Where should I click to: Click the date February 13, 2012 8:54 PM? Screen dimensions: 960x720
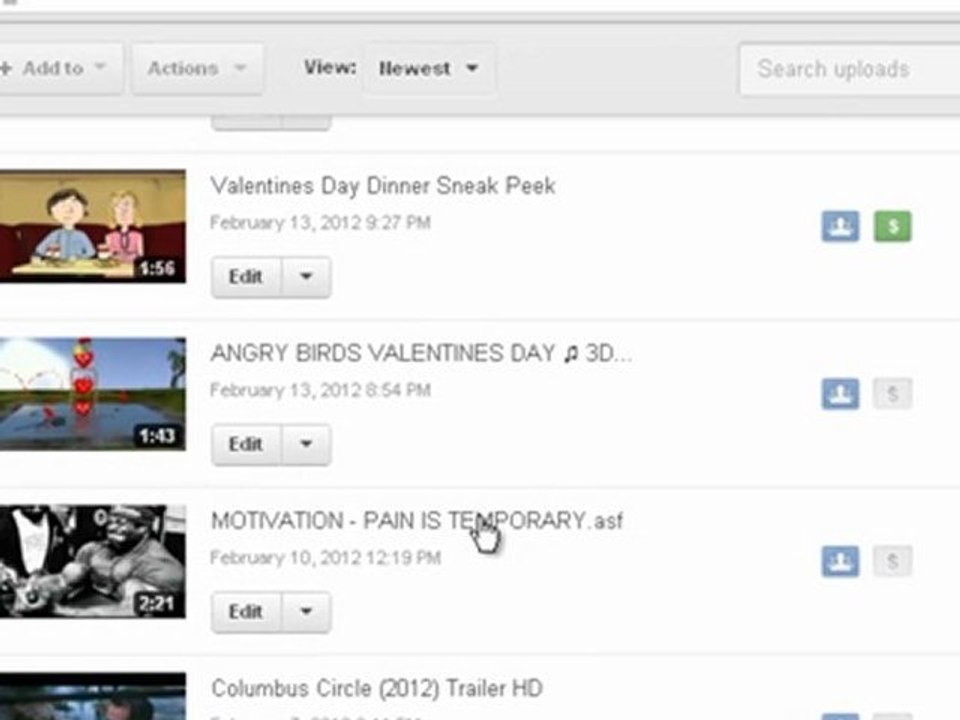(320, 390)
